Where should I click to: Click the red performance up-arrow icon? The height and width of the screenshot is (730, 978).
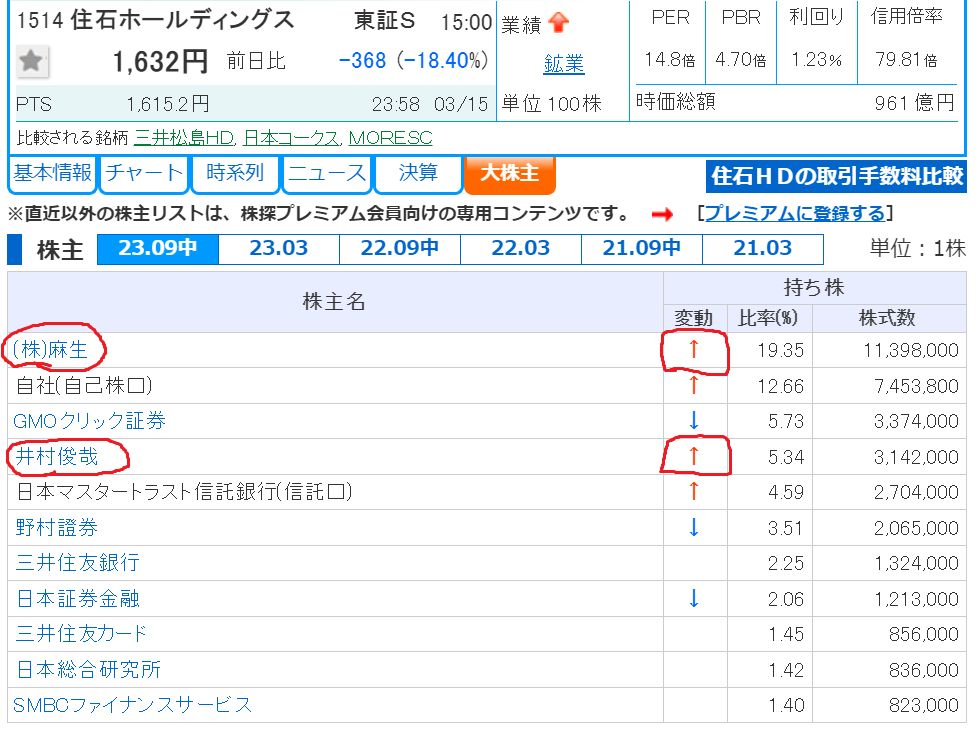click(x=559, y=23)
